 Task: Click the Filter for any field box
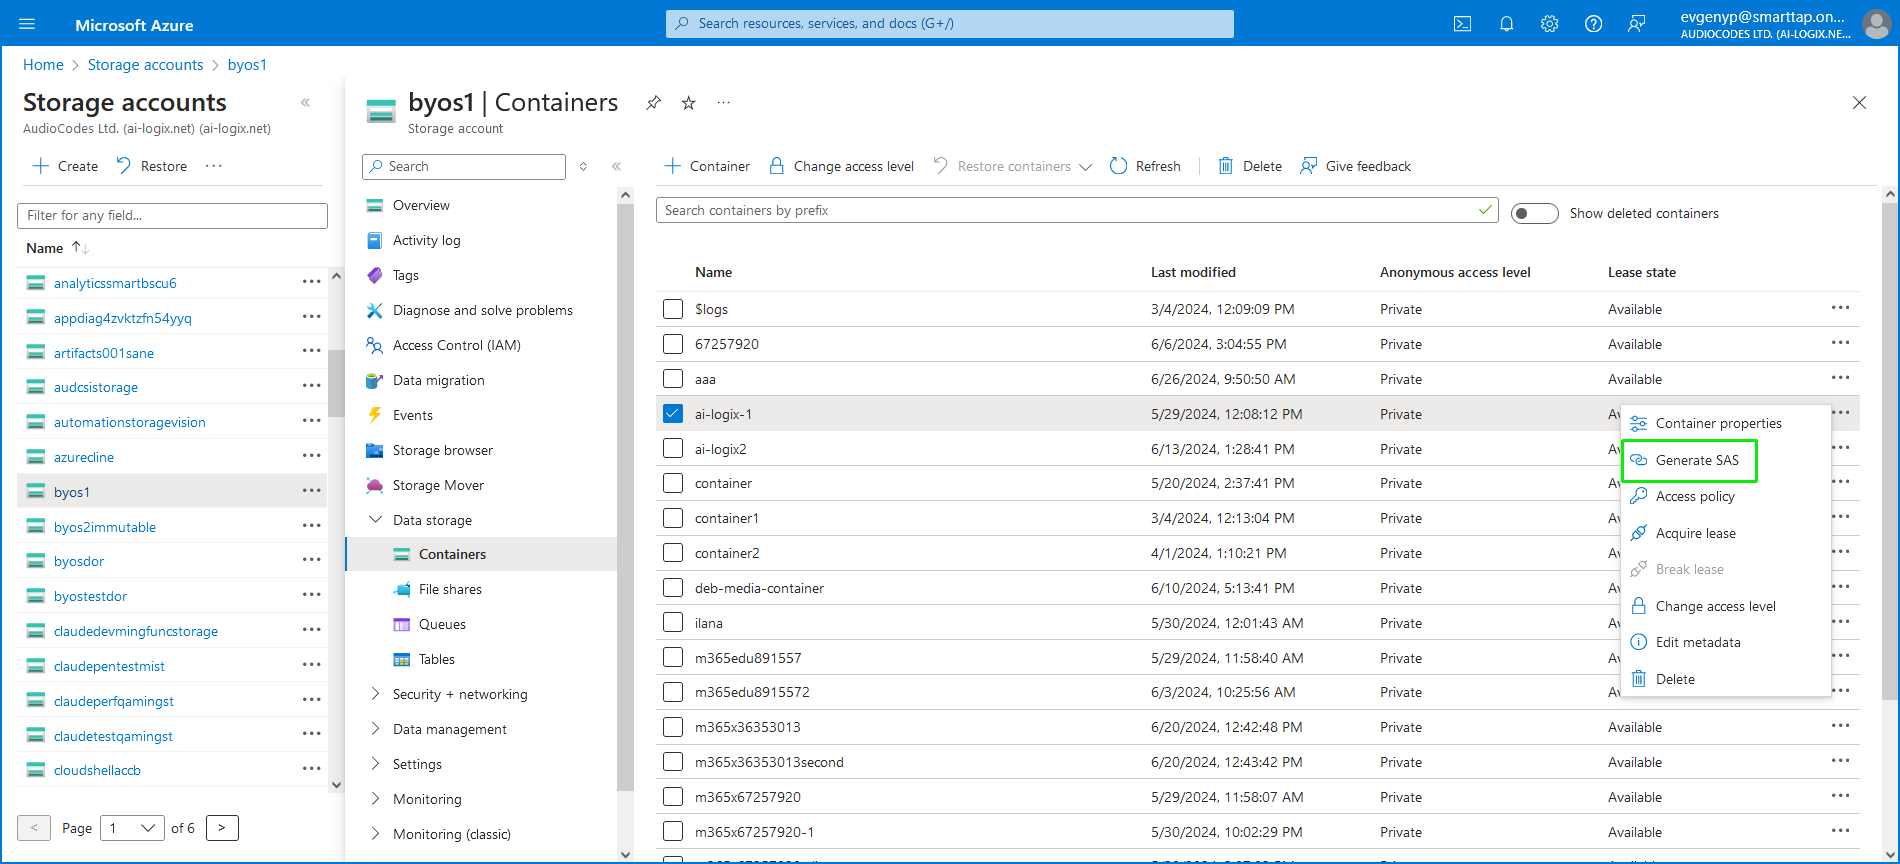click(x=172, y=215)
